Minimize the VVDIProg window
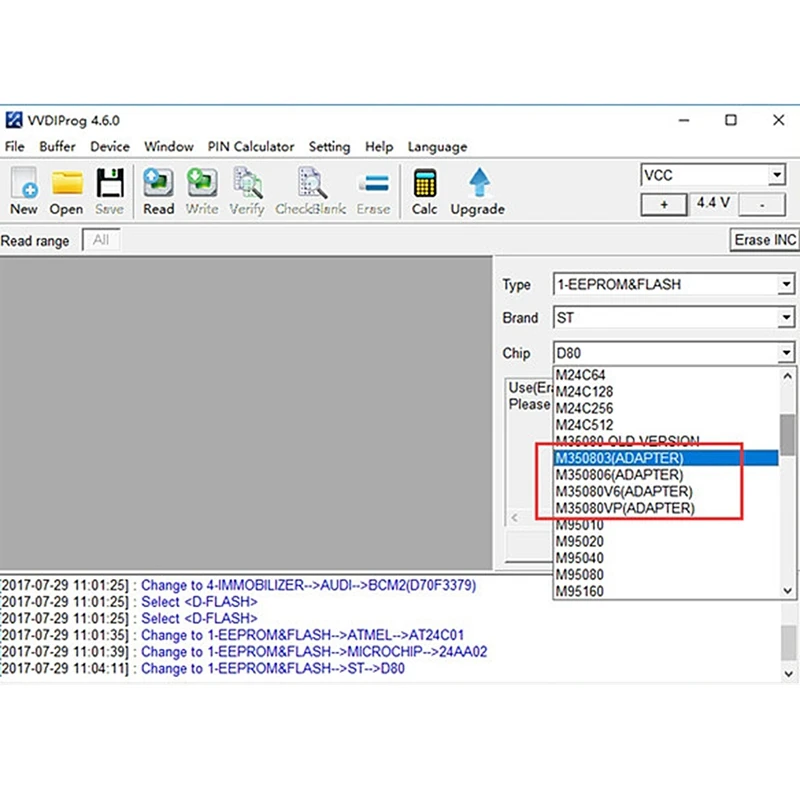800x800 pixels. pyautogui.click(x=684, y=120)
